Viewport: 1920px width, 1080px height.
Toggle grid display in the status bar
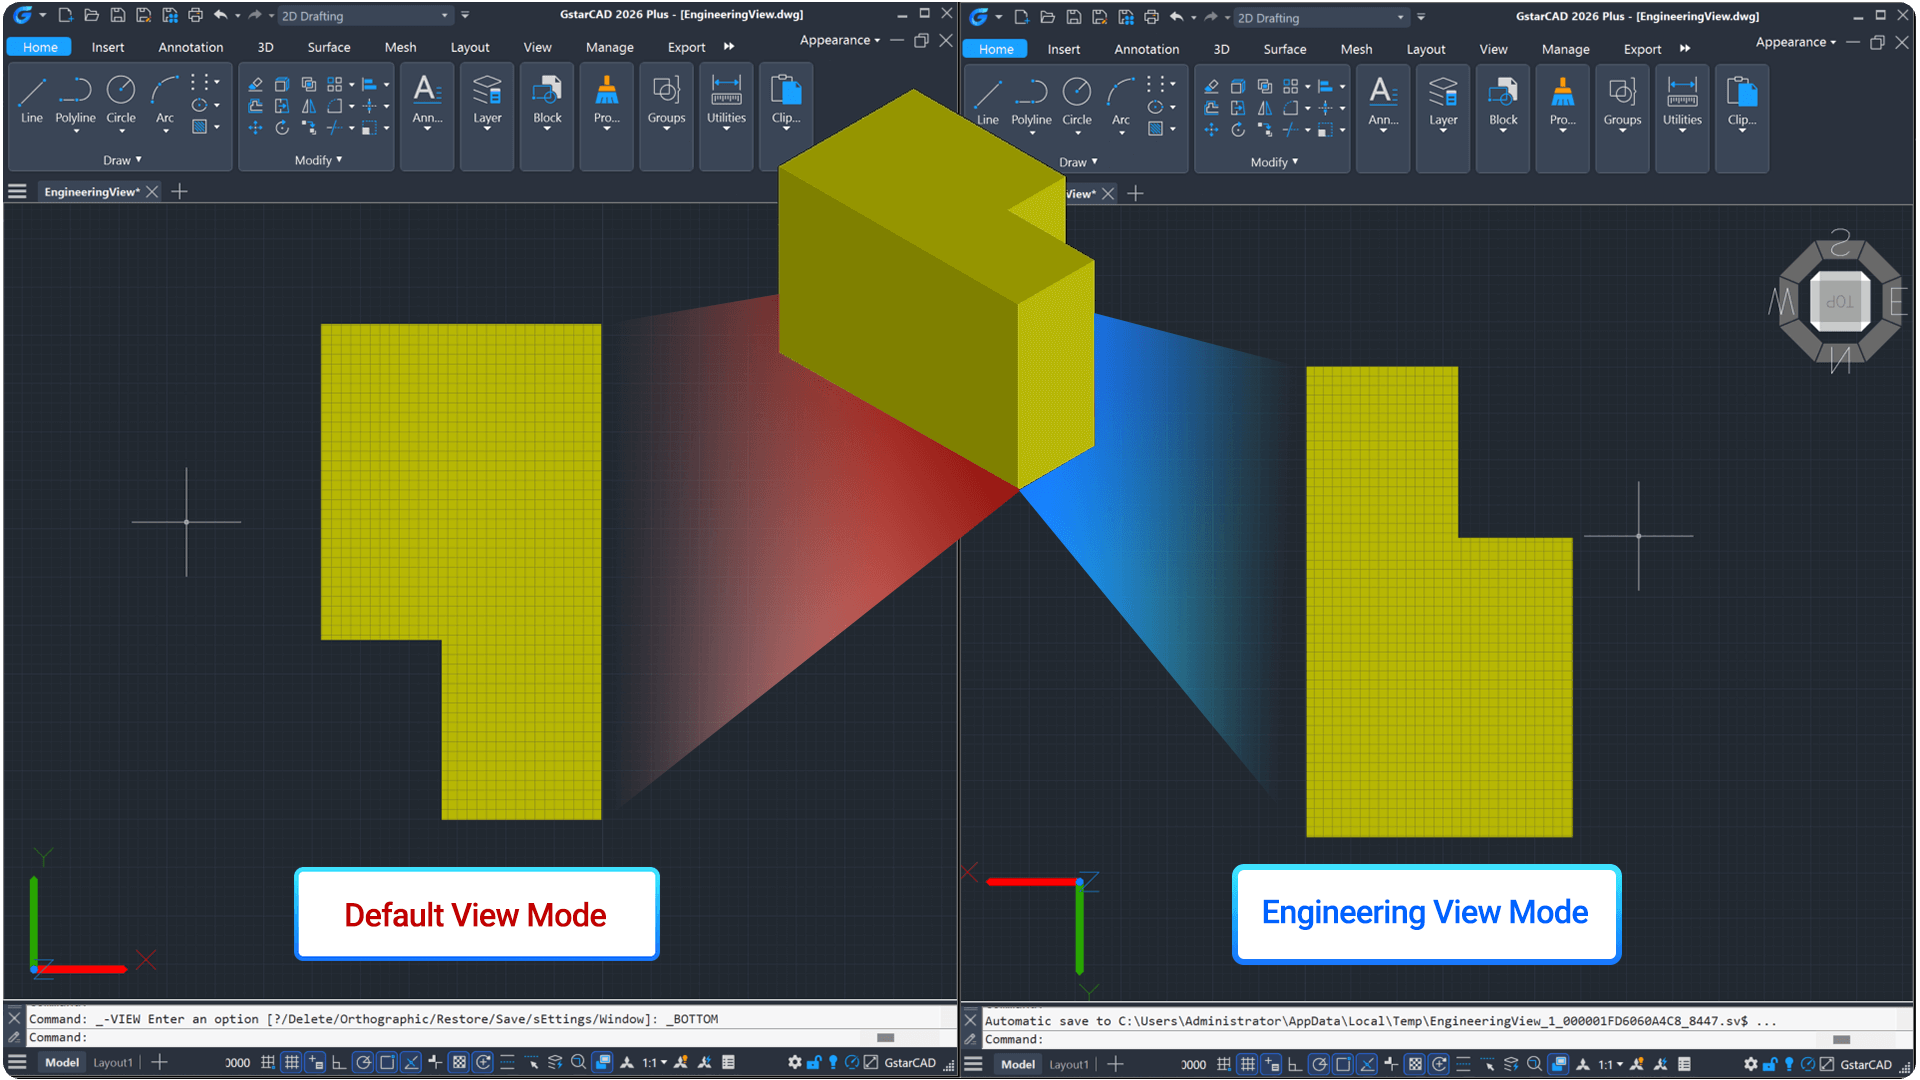[292, 1062]
